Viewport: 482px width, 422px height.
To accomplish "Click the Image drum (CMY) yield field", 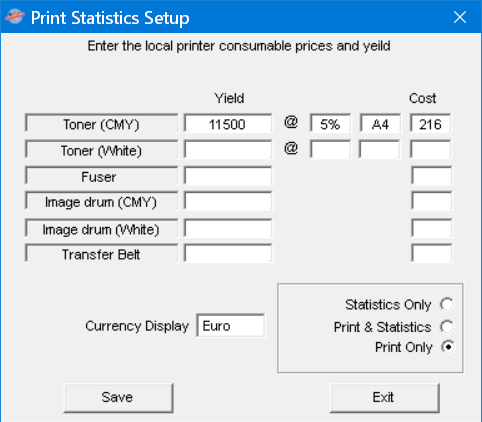I will pos(228,201).
